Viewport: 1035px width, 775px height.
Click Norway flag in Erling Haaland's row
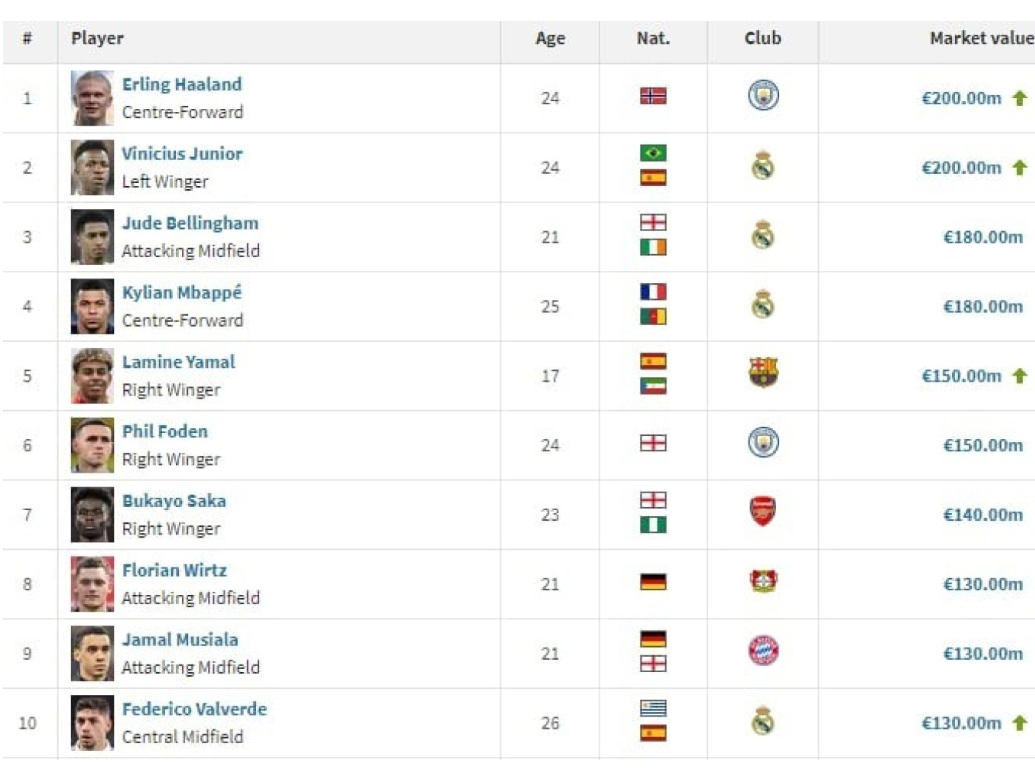click(653, 96)
